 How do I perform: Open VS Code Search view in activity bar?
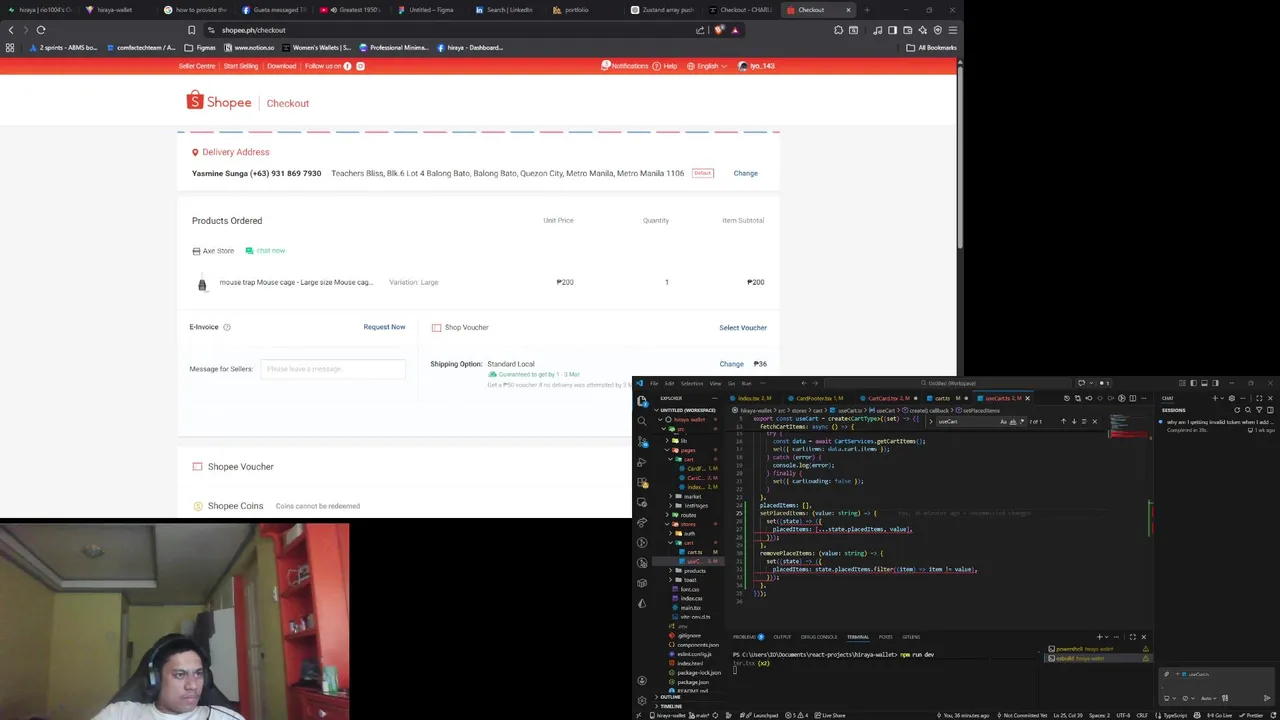[x=642, y=421]
